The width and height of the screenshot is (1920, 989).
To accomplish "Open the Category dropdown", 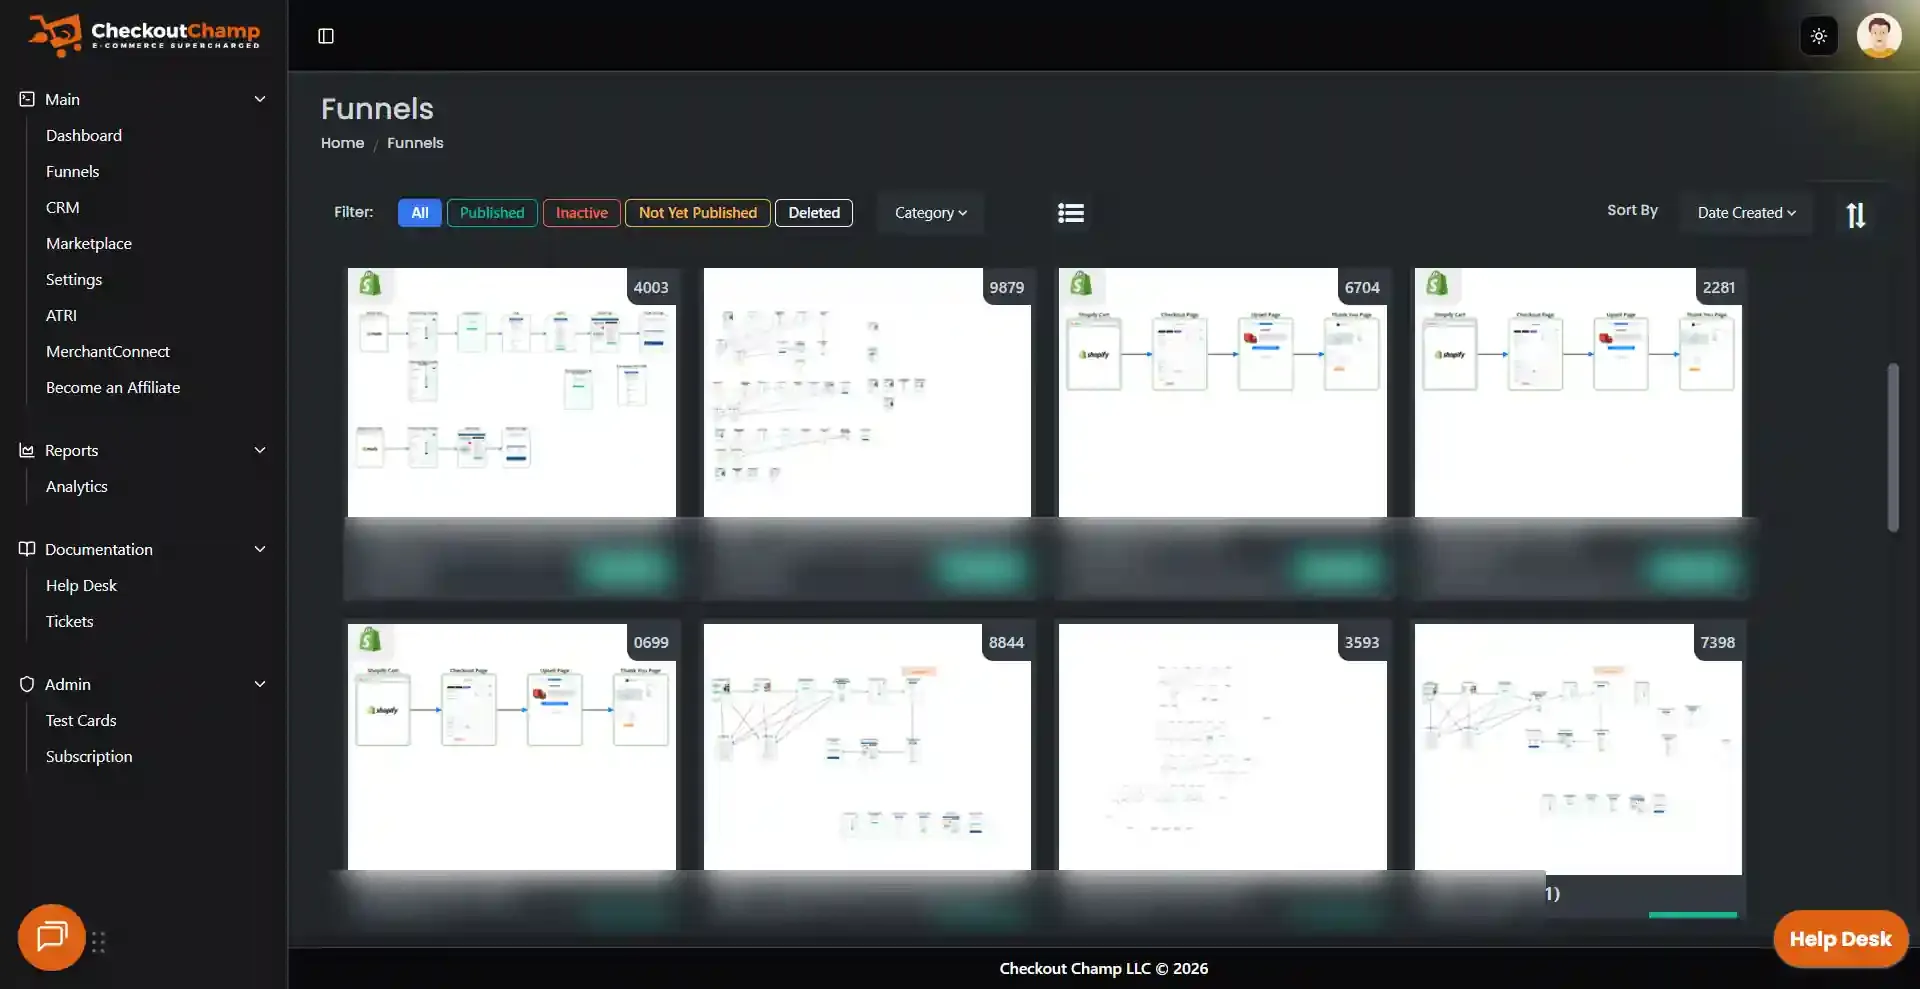I will (930, 213).
